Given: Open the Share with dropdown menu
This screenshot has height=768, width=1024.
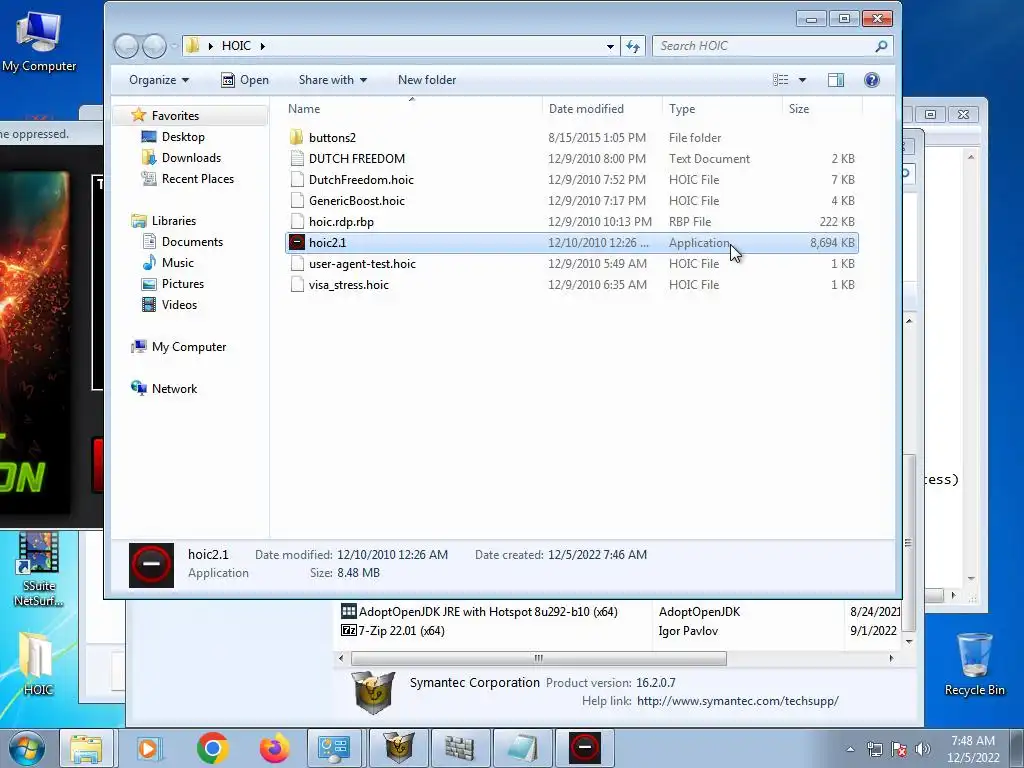Looking at the screenshot, I should 332,80.
